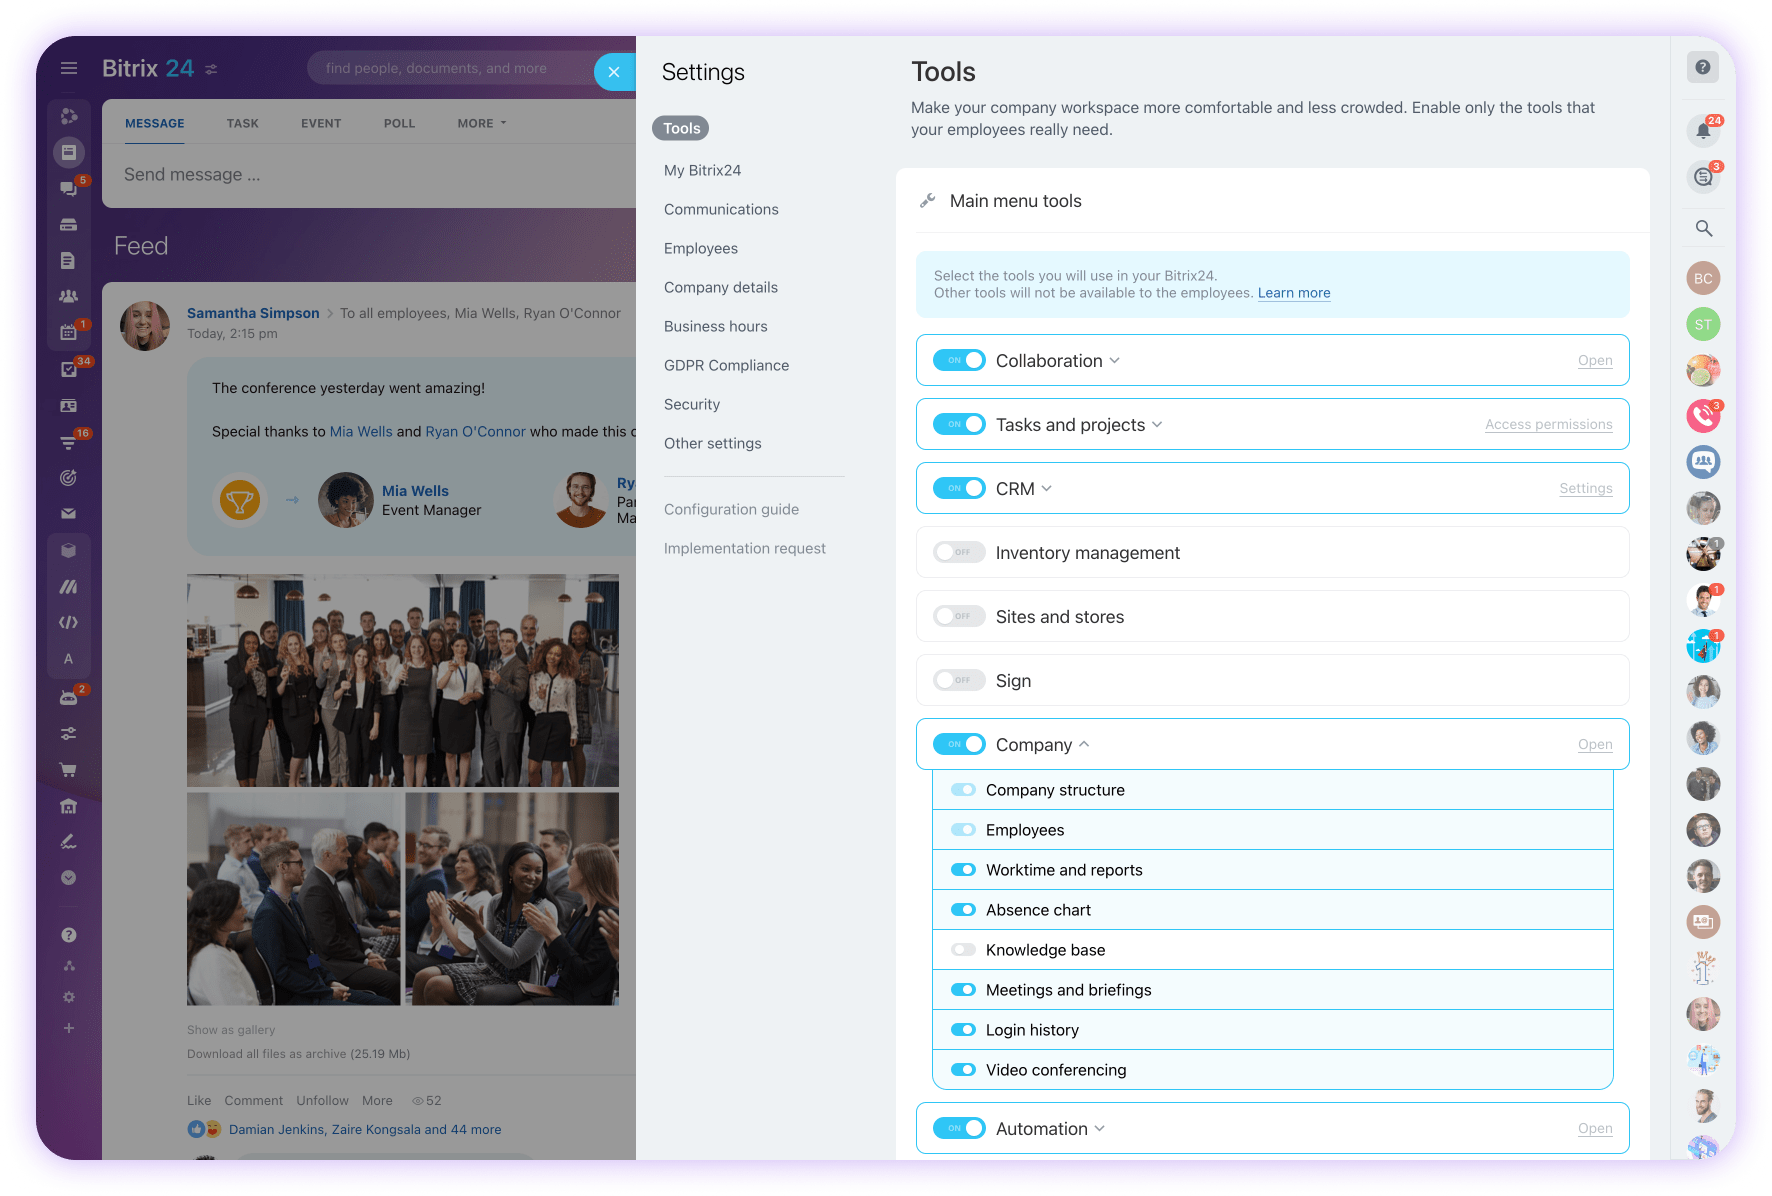
Task: Open notifications bell with badge 24
Action: tap(1703, 131)
